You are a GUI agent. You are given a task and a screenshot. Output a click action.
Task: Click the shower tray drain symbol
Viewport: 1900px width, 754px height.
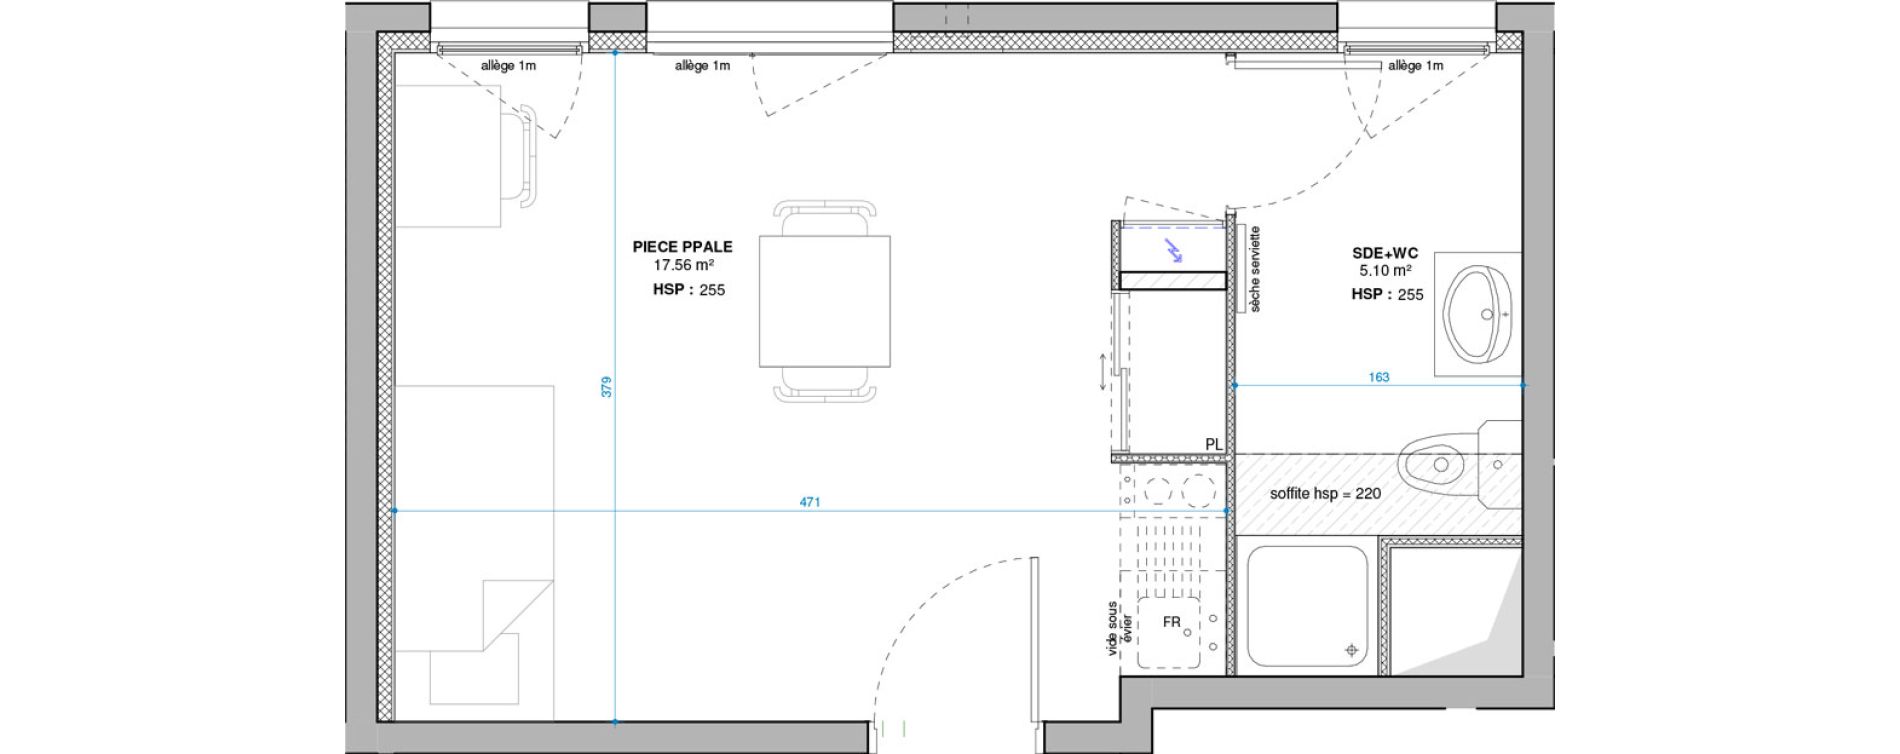tap(1352, 650)
